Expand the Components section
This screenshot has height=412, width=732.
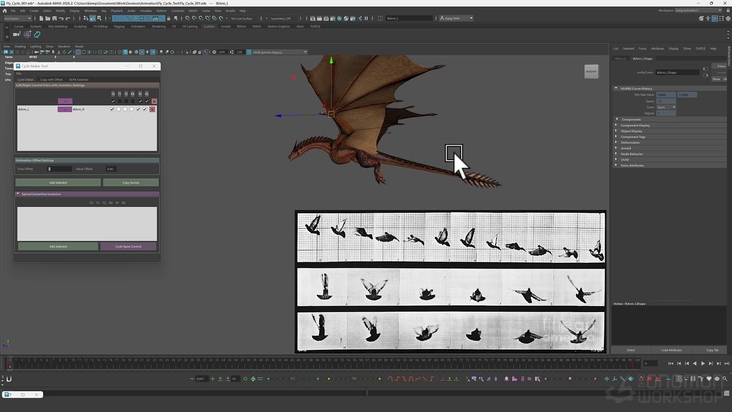(x=616, y=119)
